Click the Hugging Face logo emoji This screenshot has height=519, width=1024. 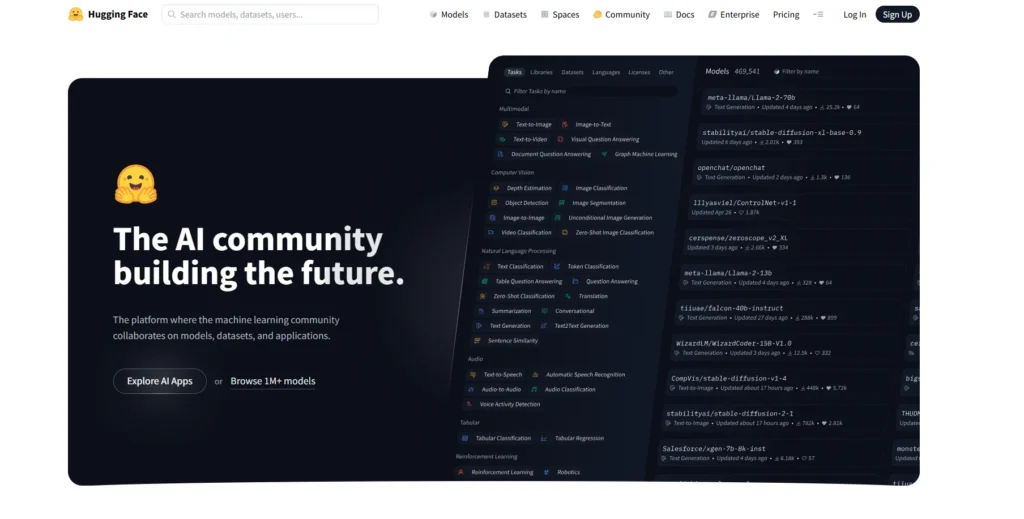tap(76, 14)
